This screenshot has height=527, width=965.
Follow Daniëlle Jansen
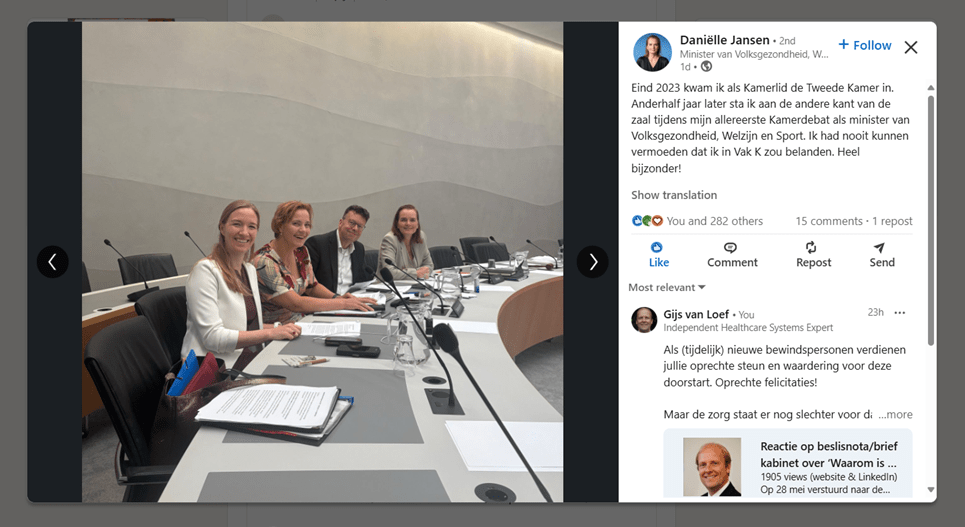pyautogui.click(x=865, y=45)
